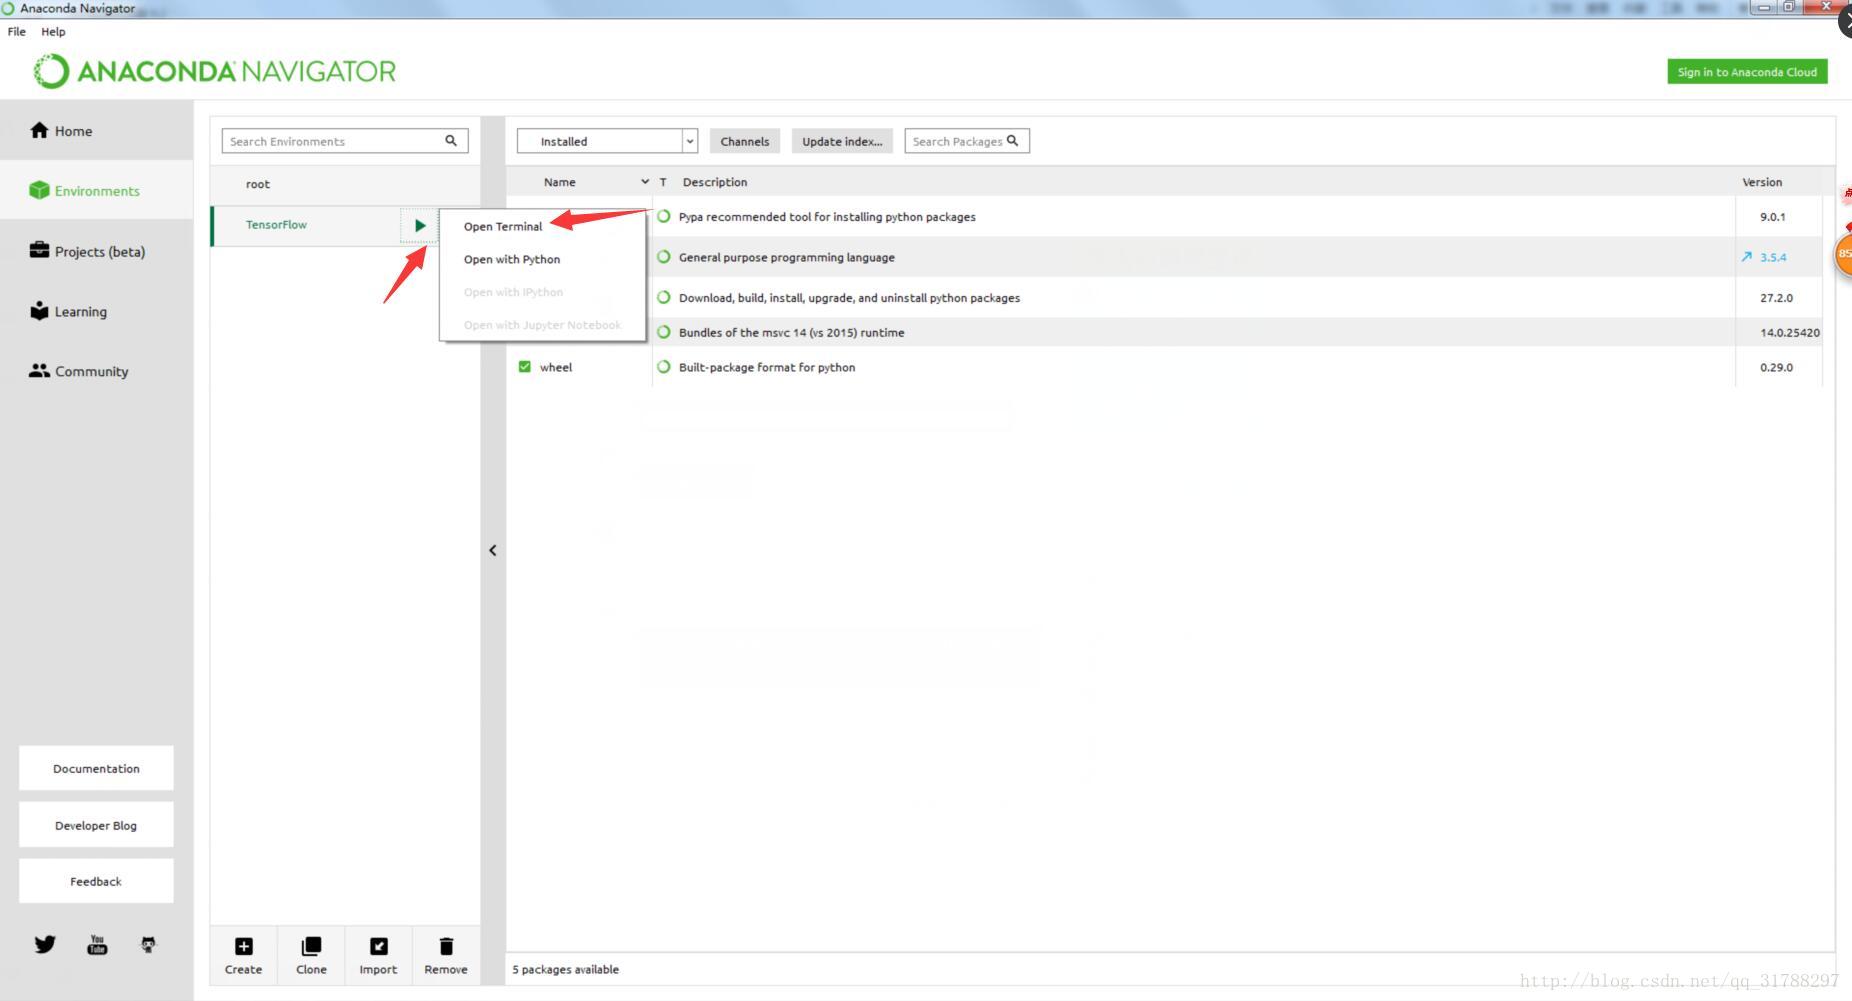Screen dimensions: 1852x1001
Task: Click the wheel package name
Action: point(556,367)
